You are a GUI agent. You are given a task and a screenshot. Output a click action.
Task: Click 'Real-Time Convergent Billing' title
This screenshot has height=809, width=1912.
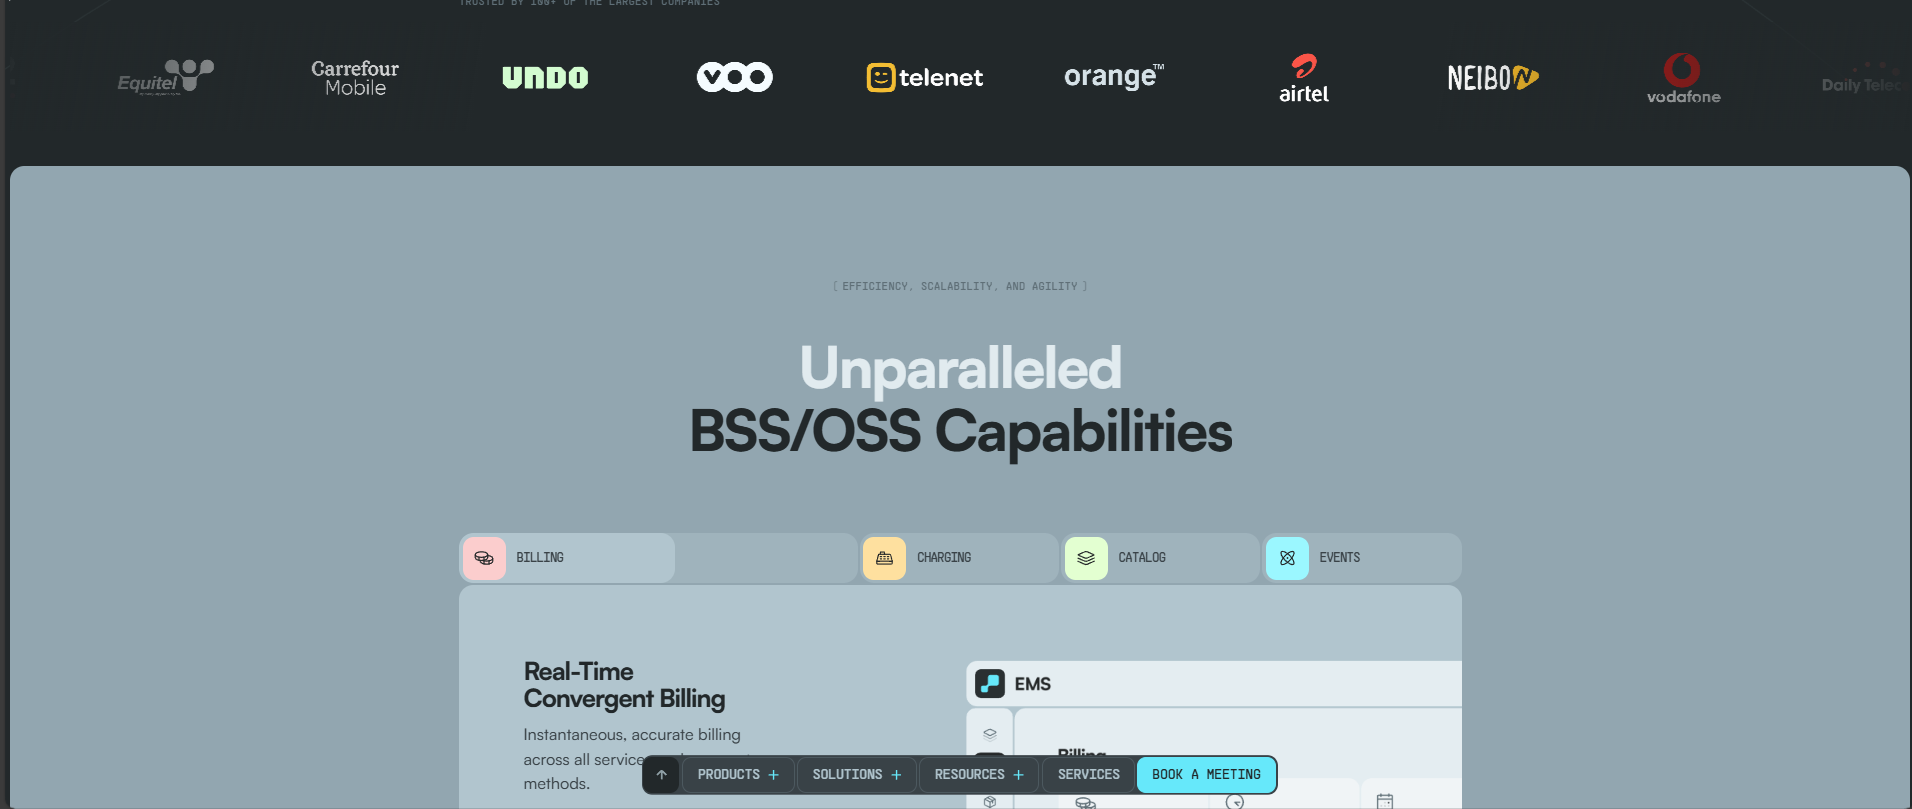point(624,685)
